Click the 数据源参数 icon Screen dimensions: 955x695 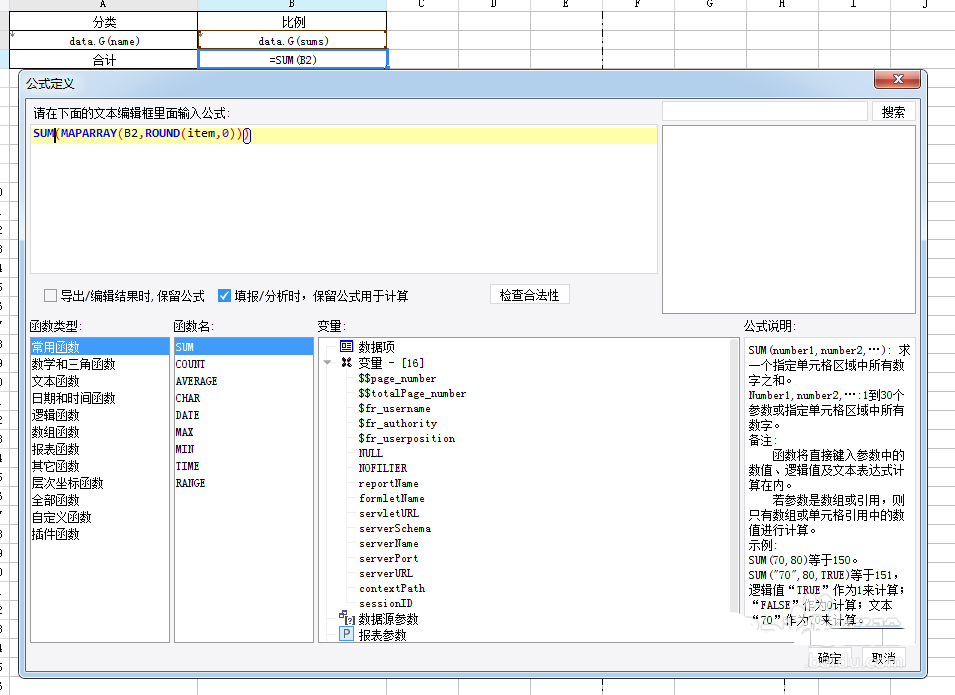(x=346, y=619)
